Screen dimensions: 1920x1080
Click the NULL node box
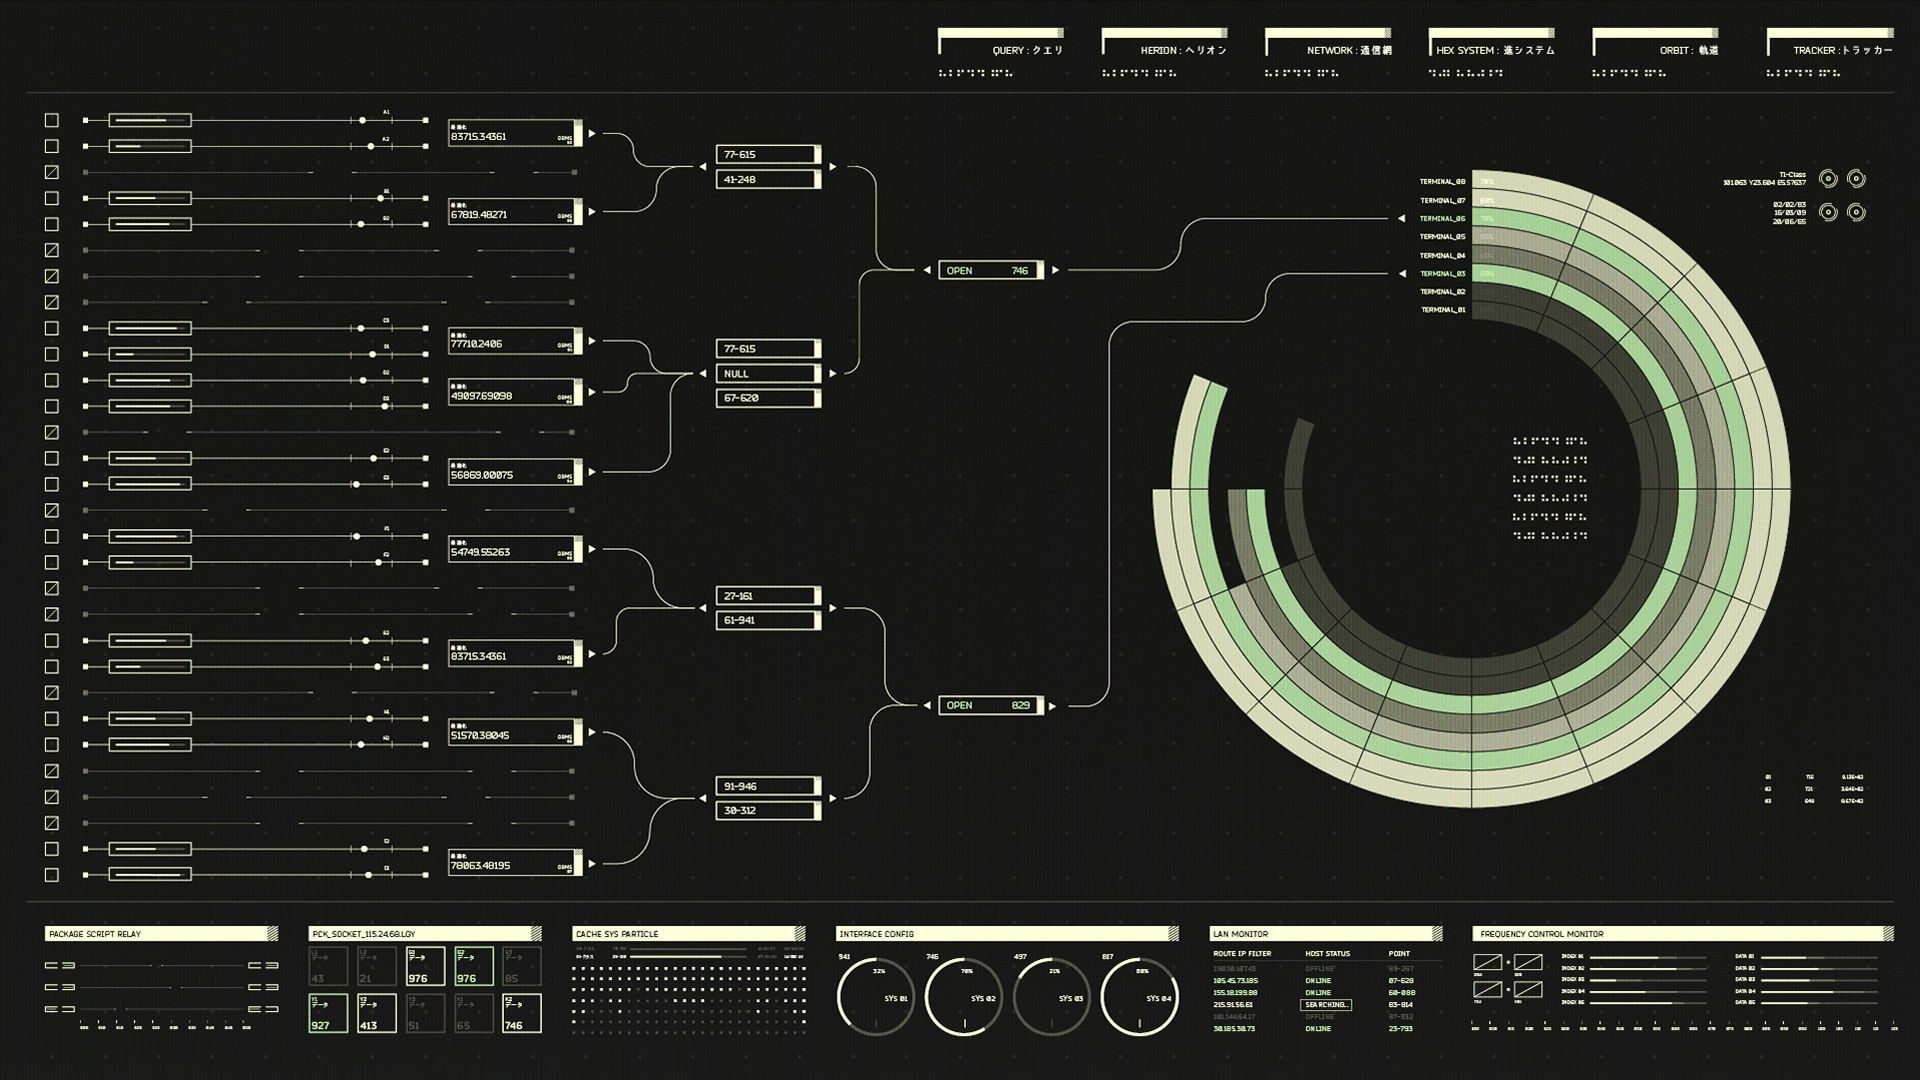coord(769,373)
